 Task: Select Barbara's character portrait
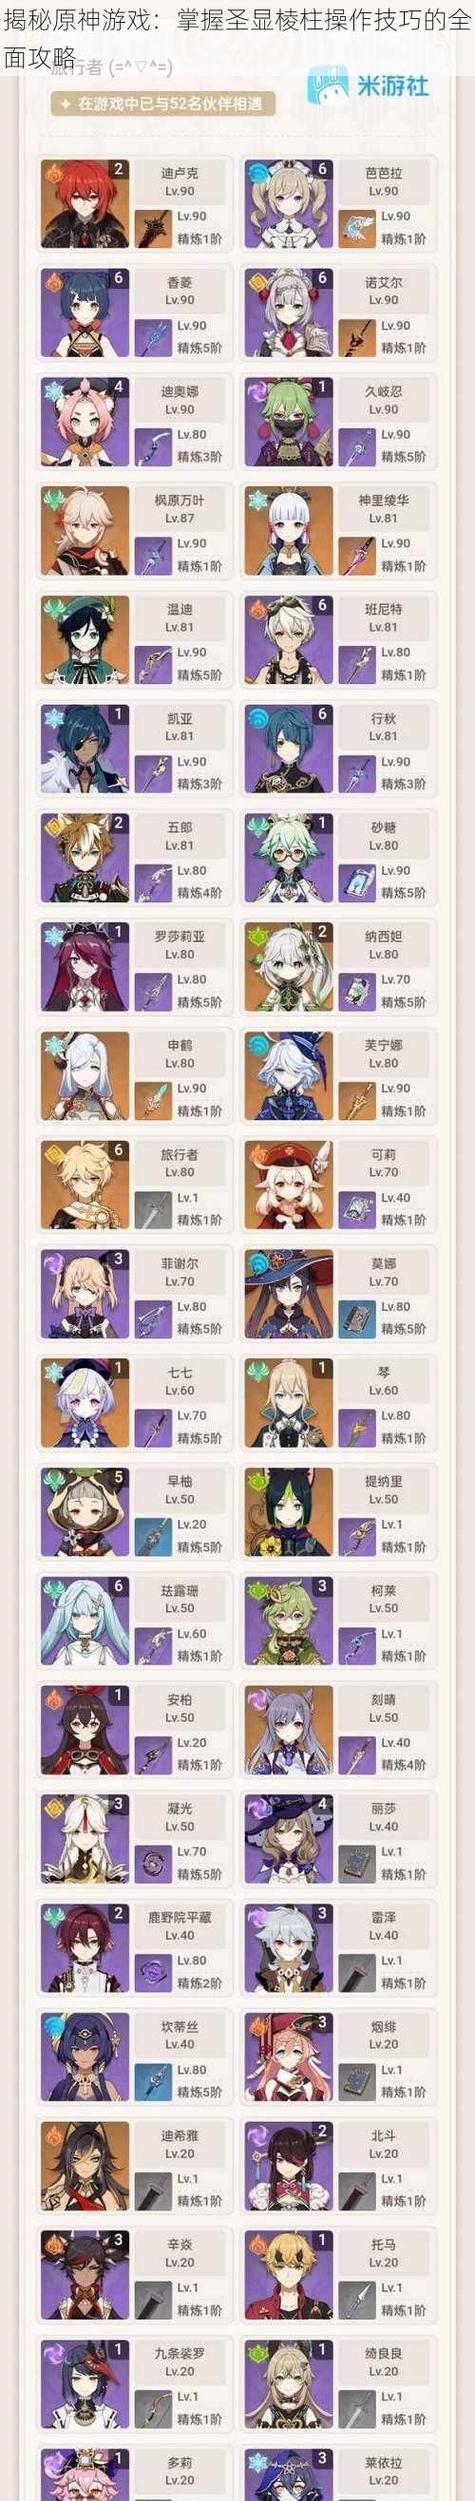(x=289, y=204)
